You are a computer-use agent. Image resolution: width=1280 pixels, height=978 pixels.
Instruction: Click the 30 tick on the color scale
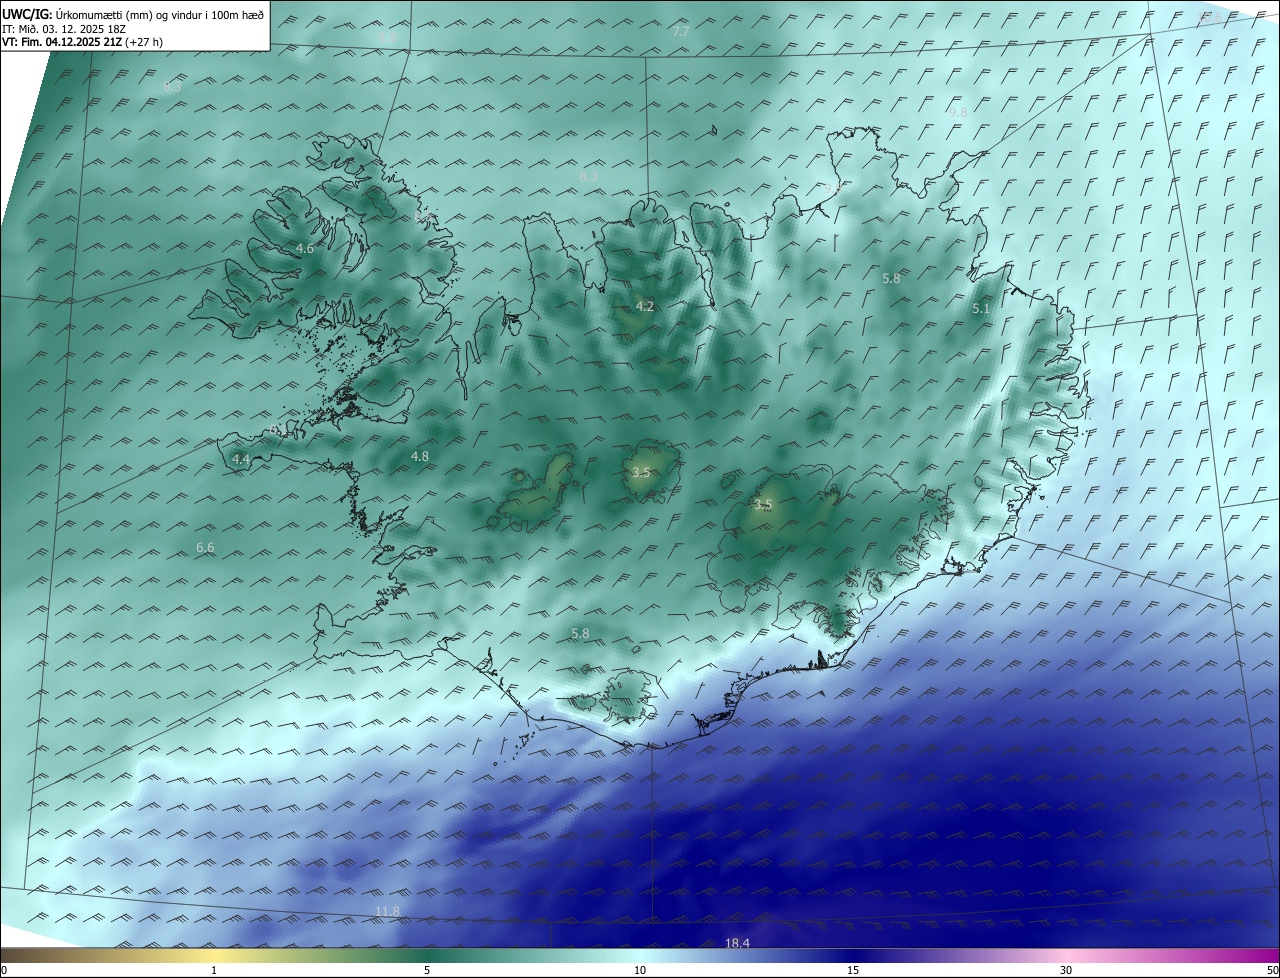click(x=1066, y=970)
